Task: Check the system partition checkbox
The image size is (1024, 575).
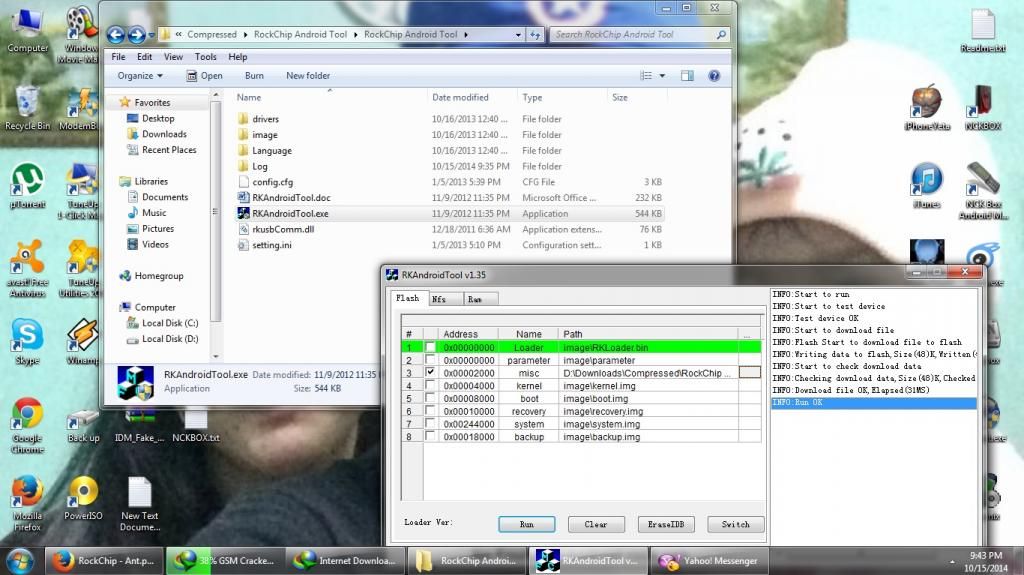Action: [x=430, y=424]
